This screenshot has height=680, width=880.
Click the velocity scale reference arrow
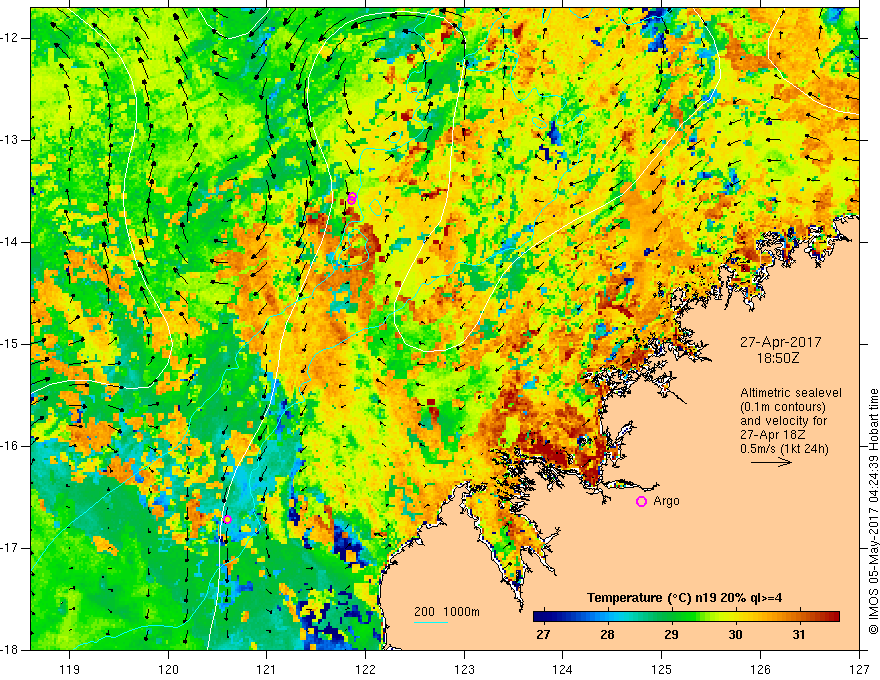[x=771, y=463]
